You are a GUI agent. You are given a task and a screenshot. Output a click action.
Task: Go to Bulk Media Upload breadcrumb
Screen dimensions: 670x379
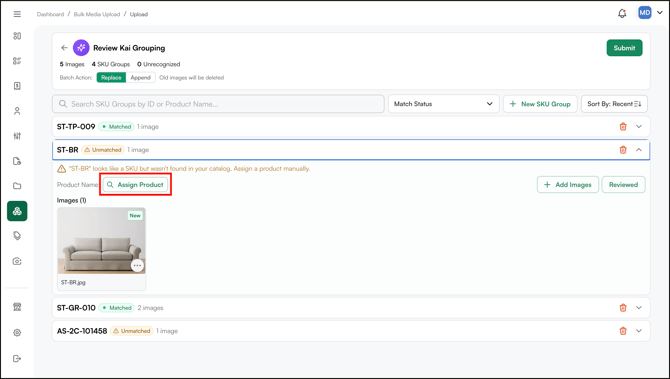tap(97, 14)
